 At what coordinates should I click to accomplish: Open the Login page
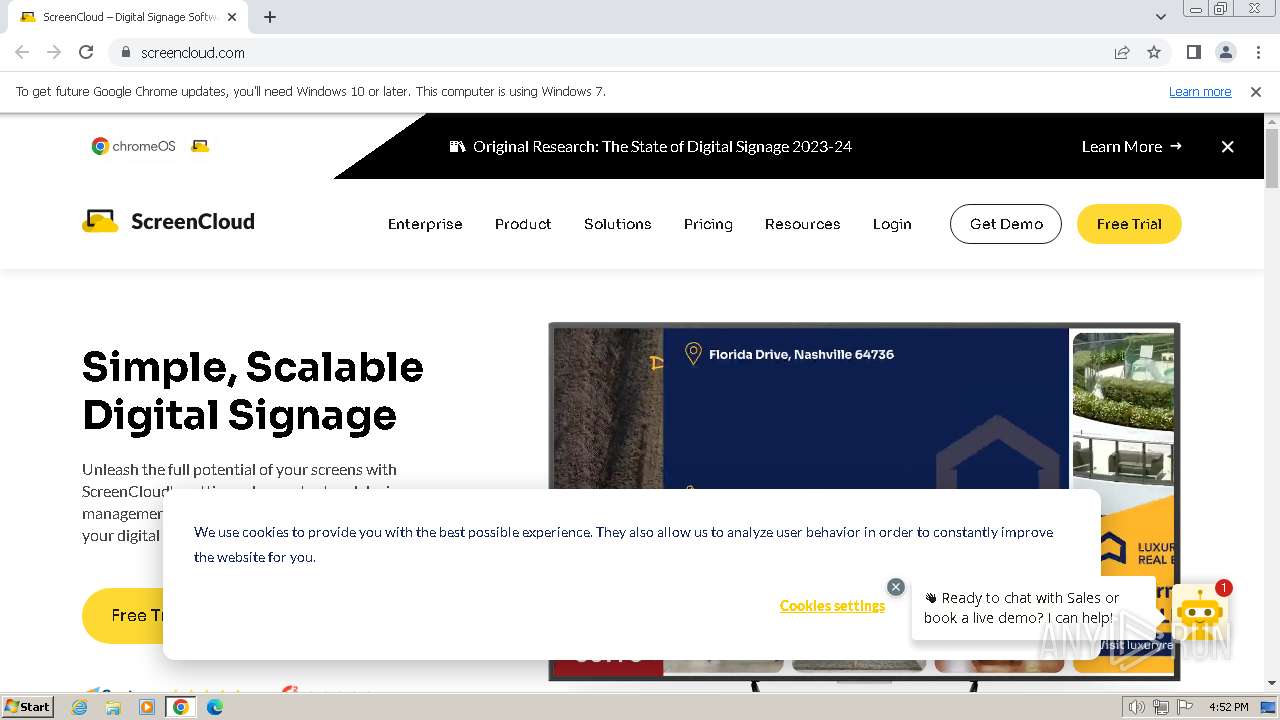coord(892,224)
